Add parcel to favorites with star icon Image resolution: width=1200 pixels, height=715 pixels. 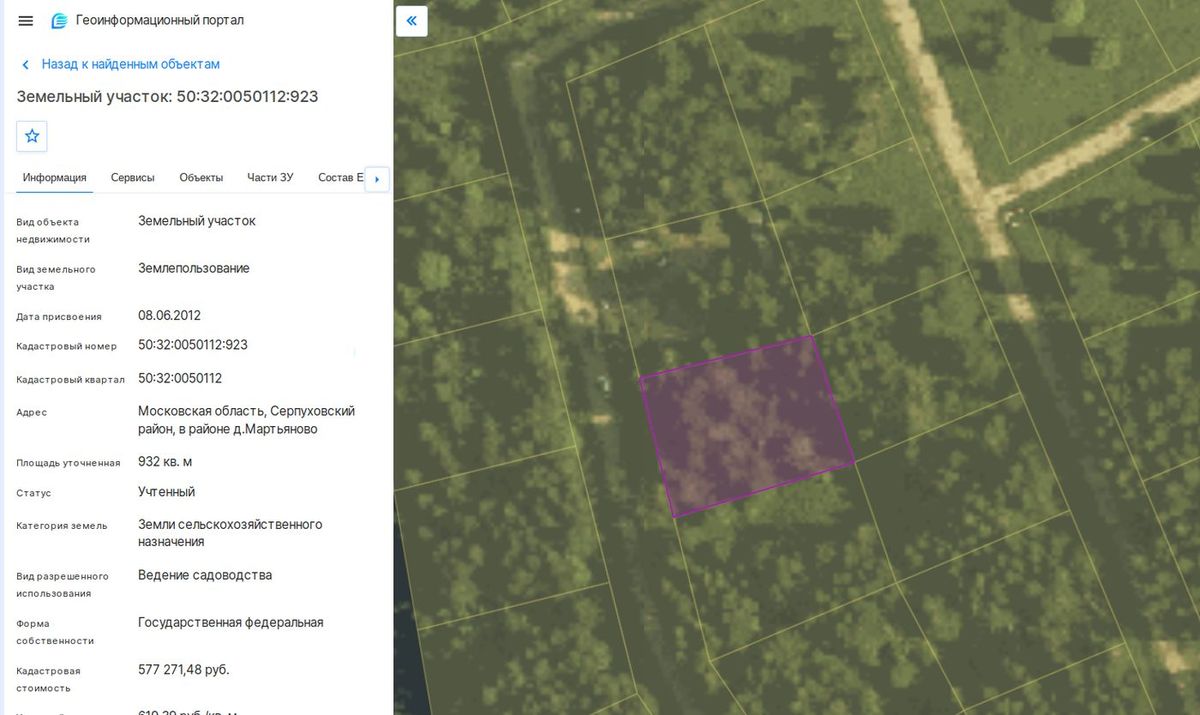pyautogui.click(x=32, y=136)
